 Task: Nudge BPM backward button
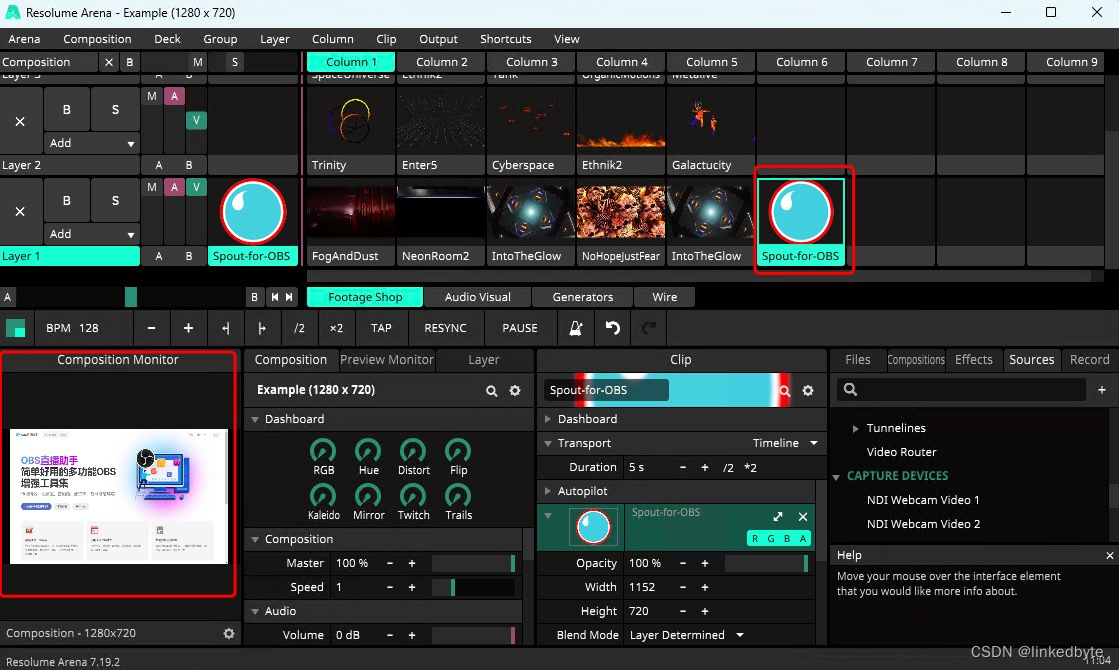click(x=226, y=328)
